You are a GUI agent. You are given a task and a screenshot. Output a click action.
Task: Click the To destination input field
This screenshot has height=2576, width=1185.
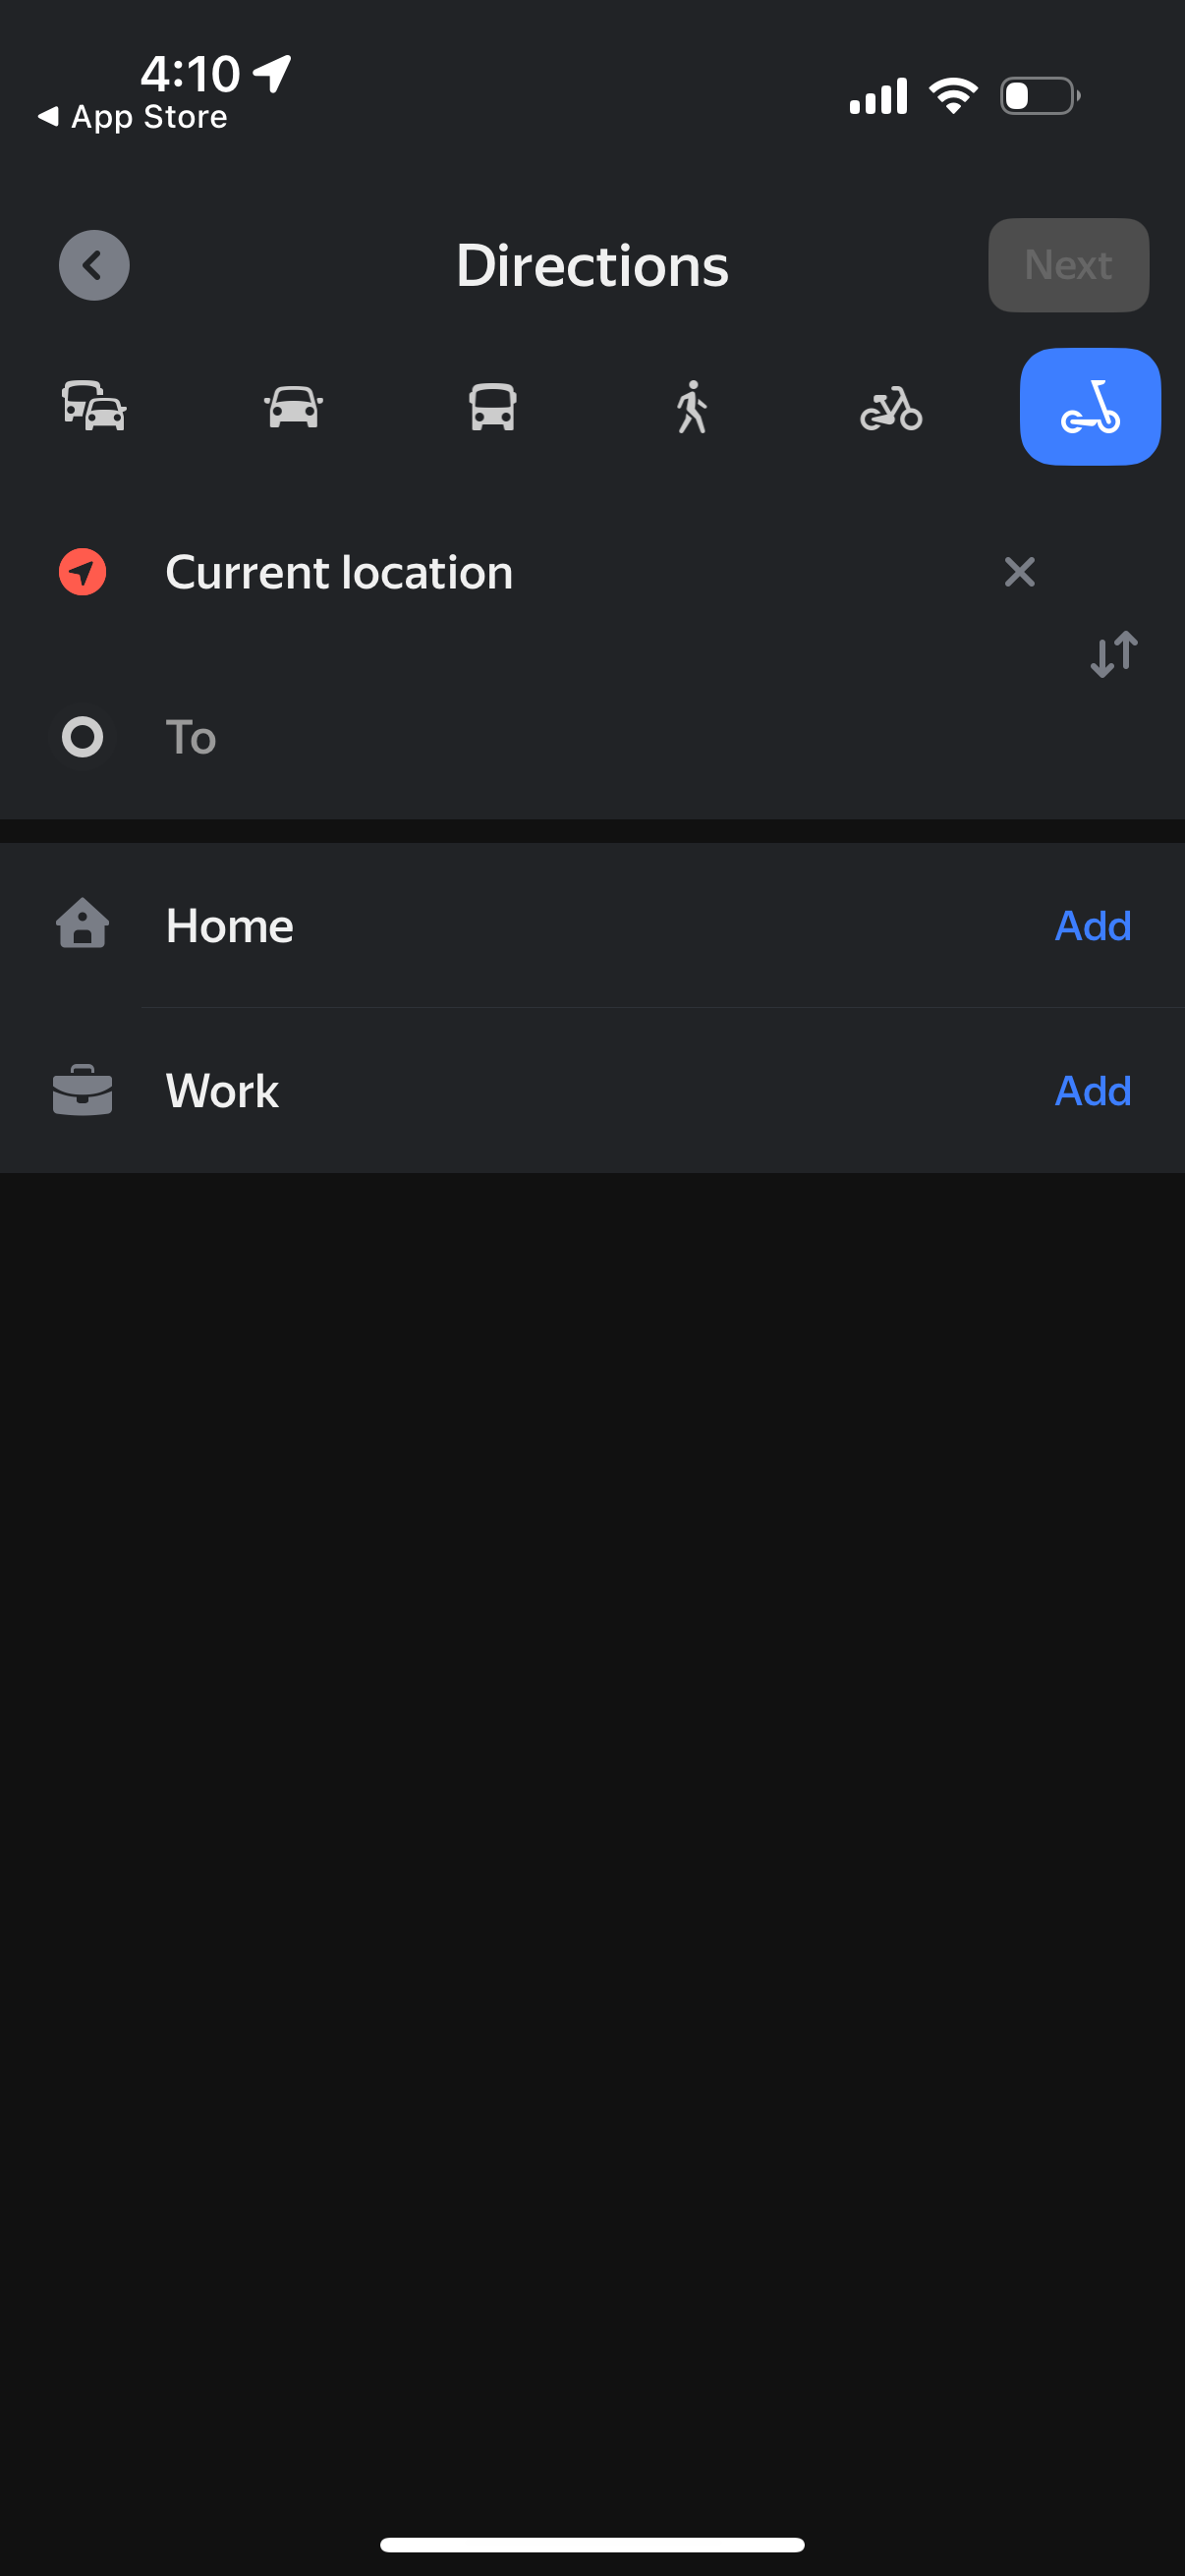[500, 737]
